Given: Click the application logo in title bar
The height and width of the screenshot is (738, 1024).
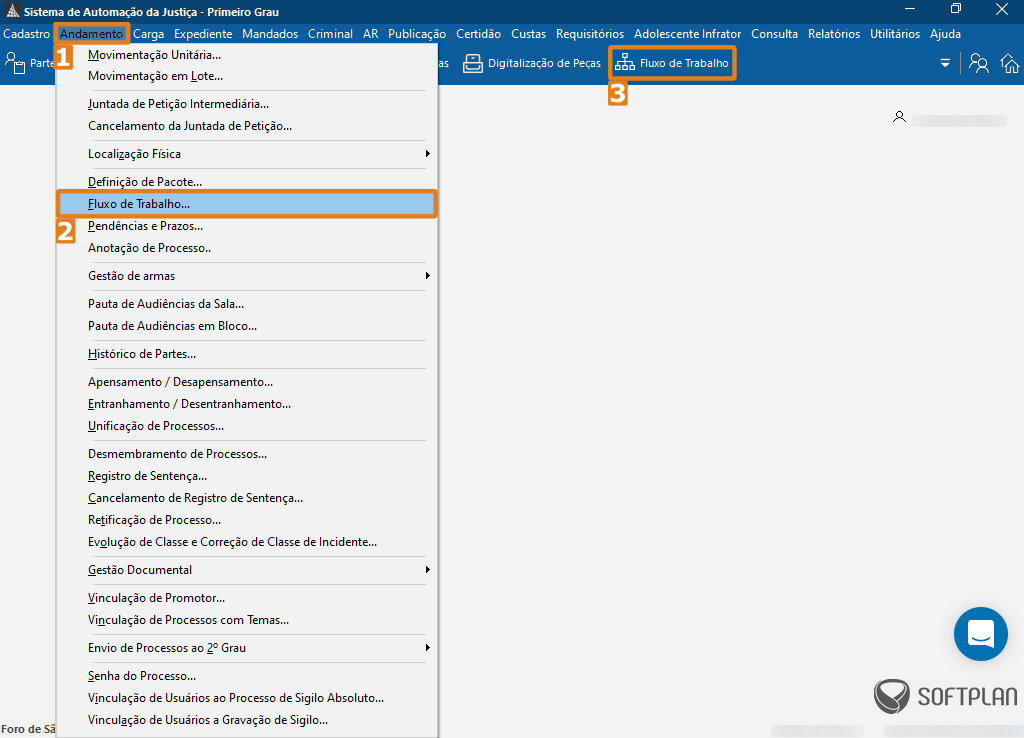Looking at the screenshot, I should pos(12,11).
